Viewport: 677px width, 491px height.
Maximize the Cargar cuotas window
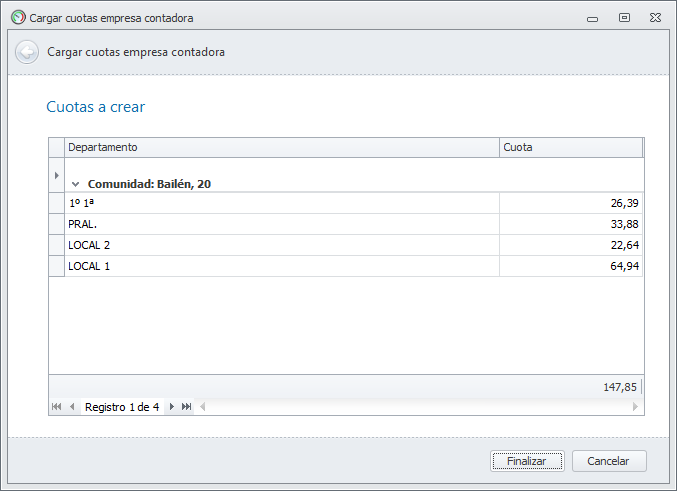pyautogui.click(x=624, y=17)
